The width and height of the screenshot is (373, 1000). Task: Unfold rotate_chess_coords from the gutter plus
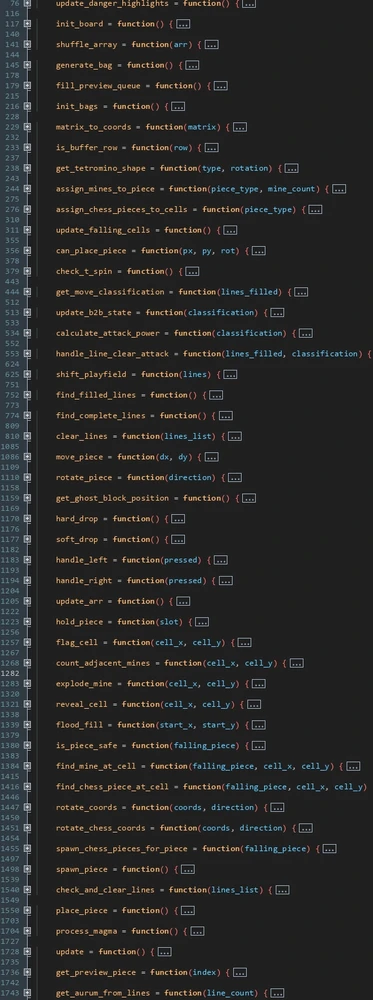click(27, 828)
